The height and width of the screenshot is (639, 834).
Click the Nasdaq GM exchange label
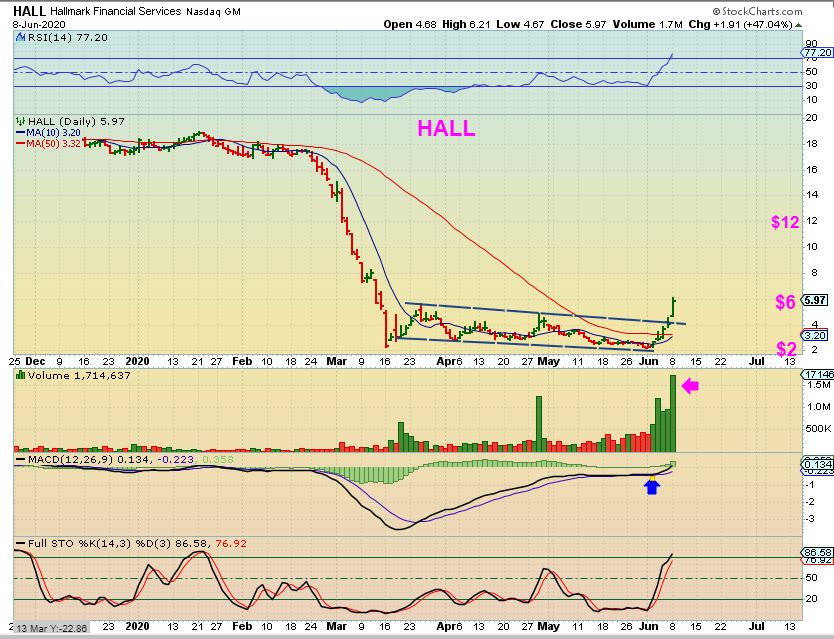213,11
